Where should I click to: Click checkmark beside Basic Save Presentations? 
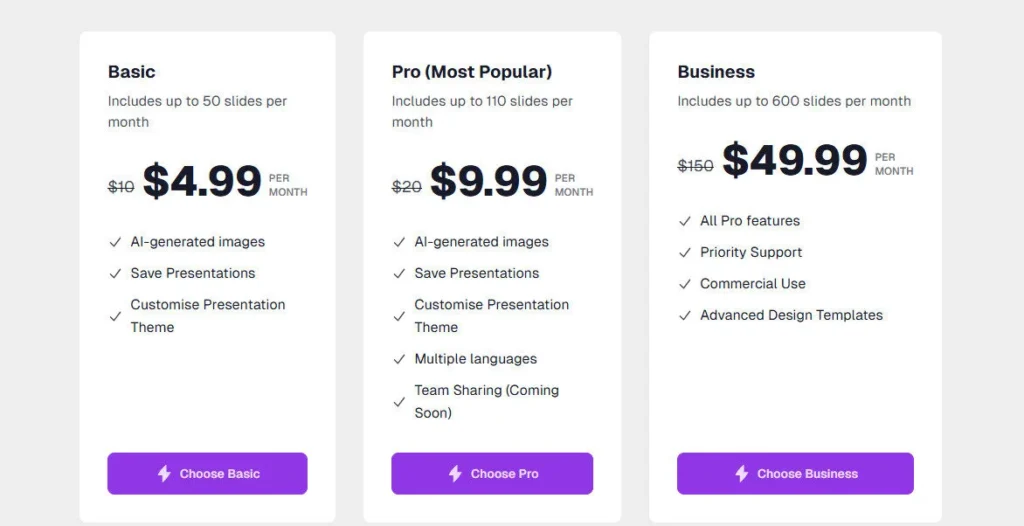[115, 273]
